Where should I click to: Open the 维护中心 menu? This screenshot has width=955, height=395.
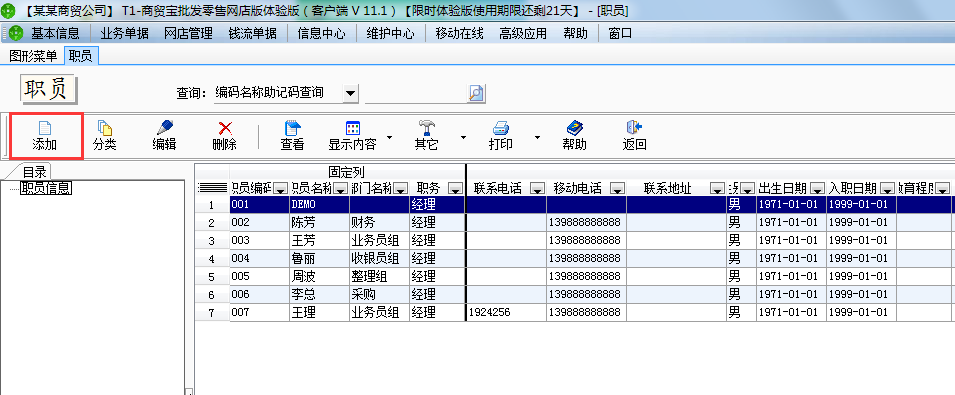(x=390, y=33)
